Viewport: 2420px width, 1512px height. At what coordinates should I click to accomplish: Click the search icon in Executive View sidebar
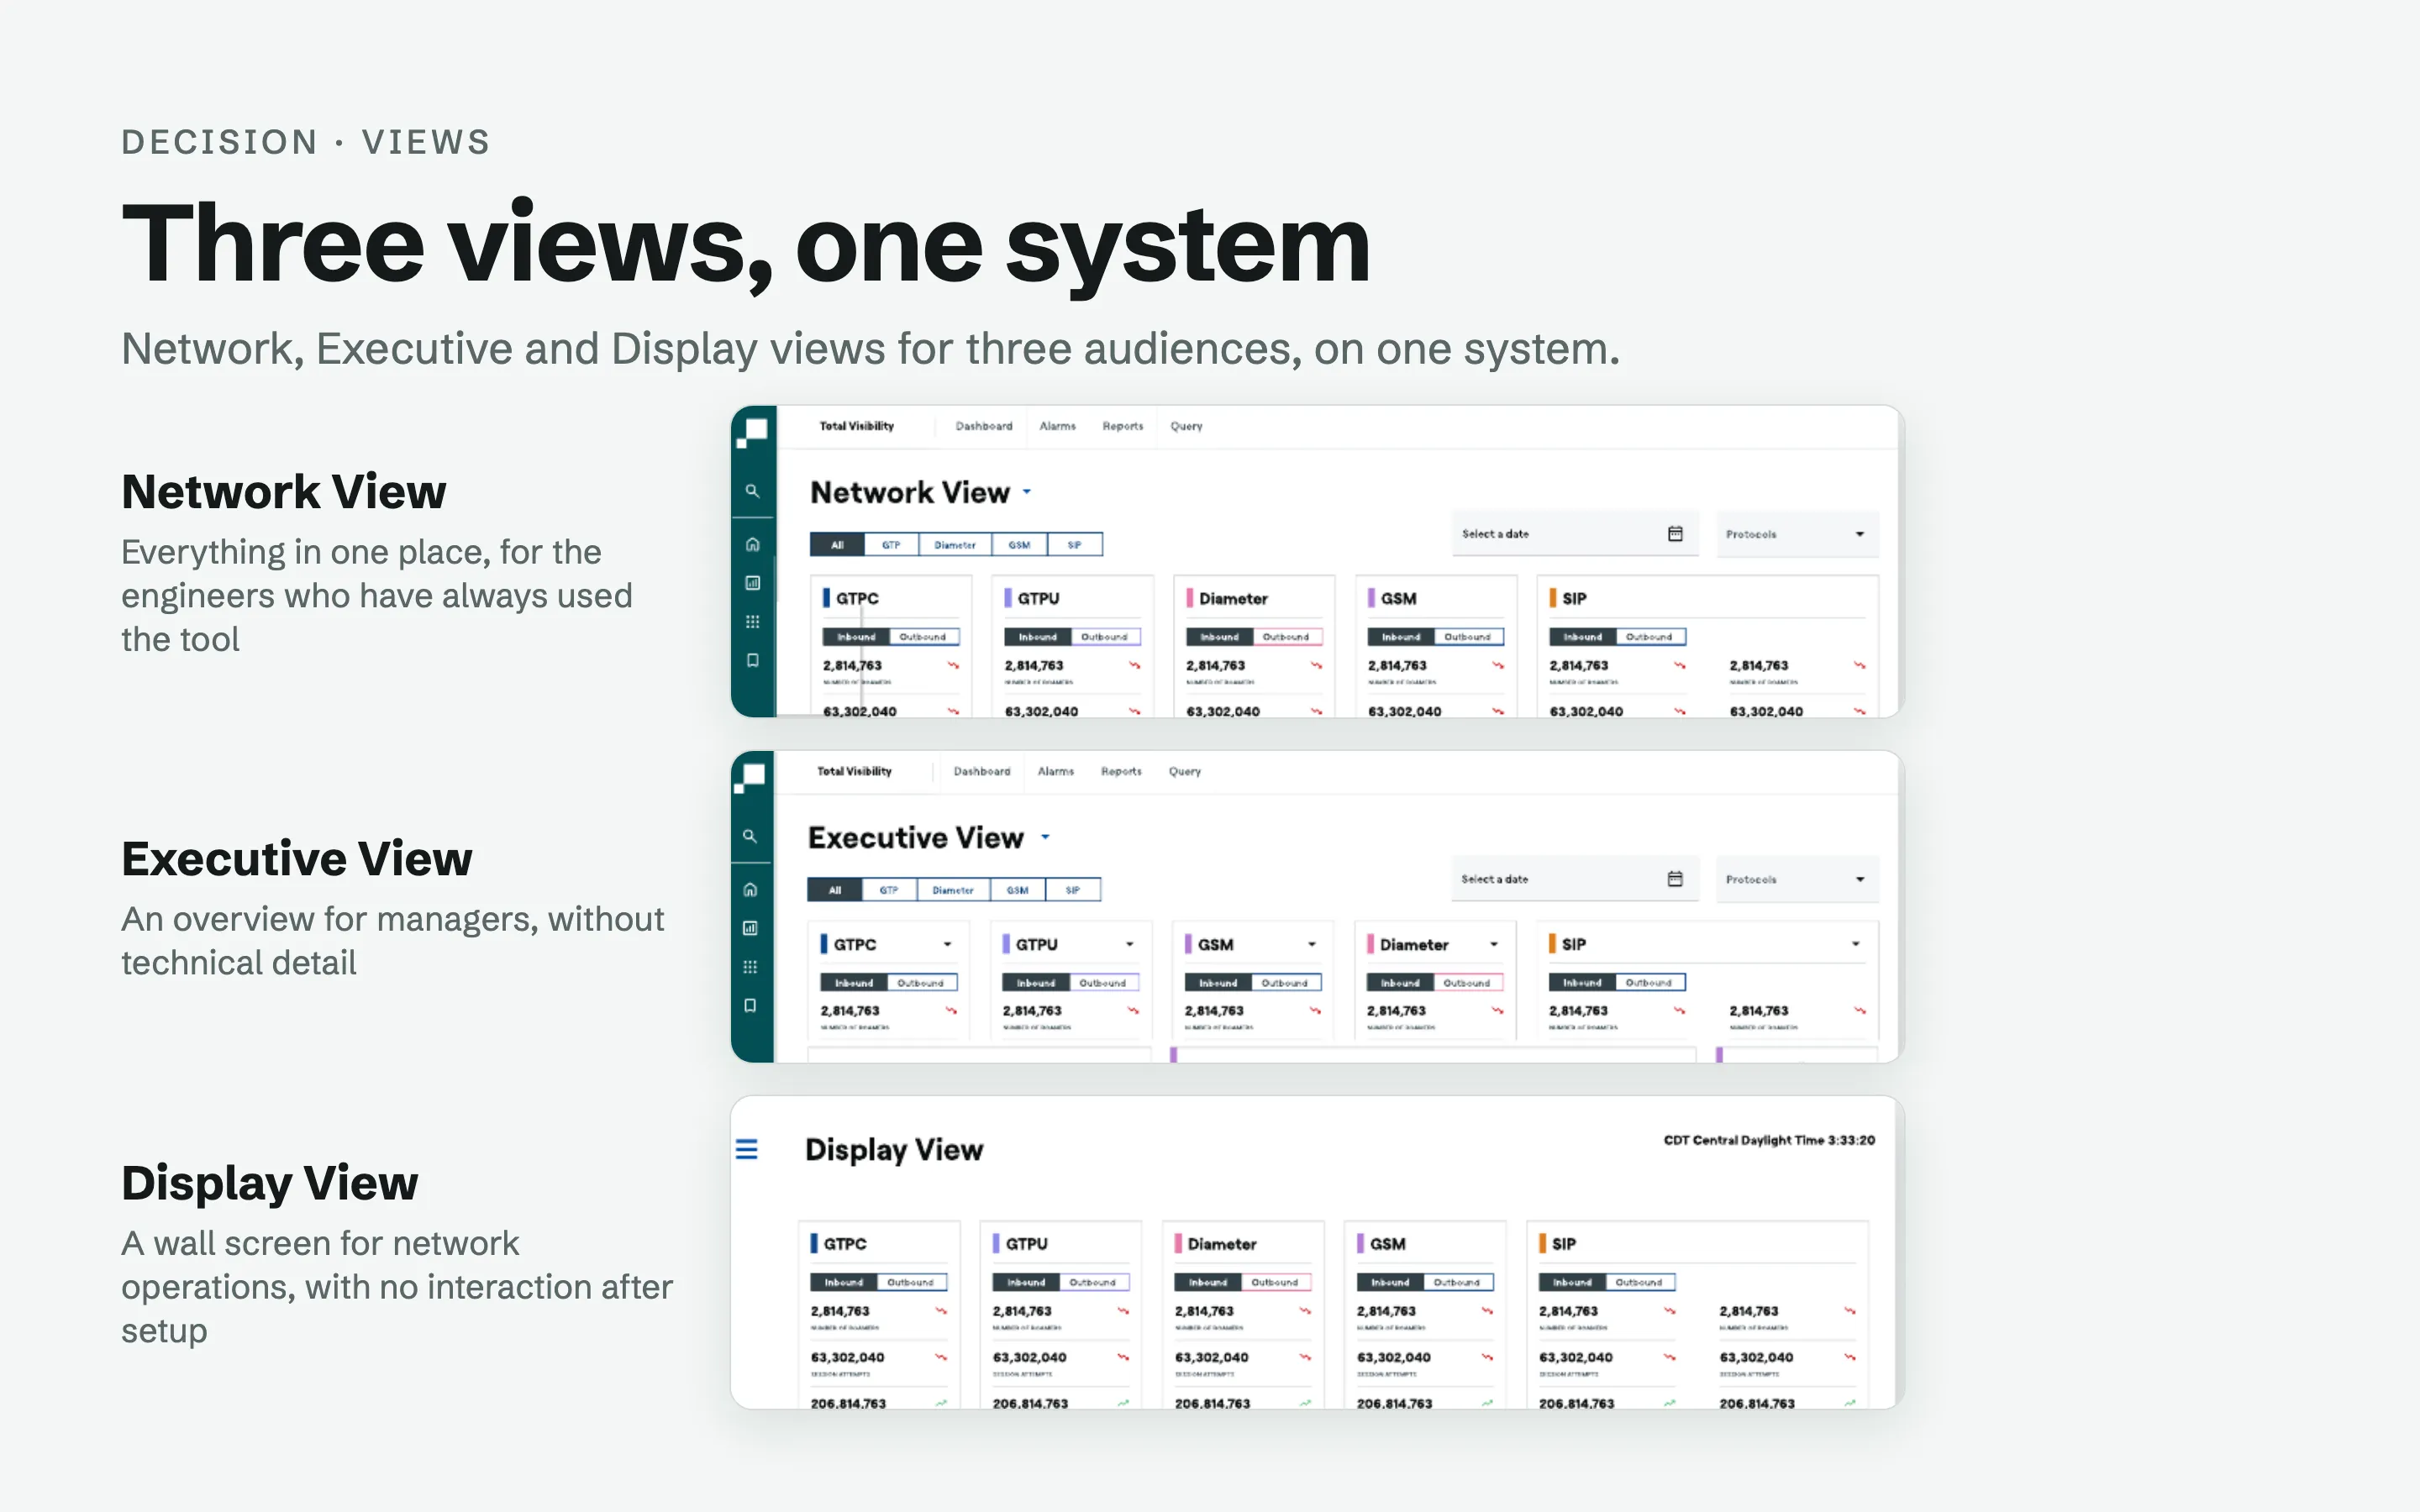(x=750, y=836)
